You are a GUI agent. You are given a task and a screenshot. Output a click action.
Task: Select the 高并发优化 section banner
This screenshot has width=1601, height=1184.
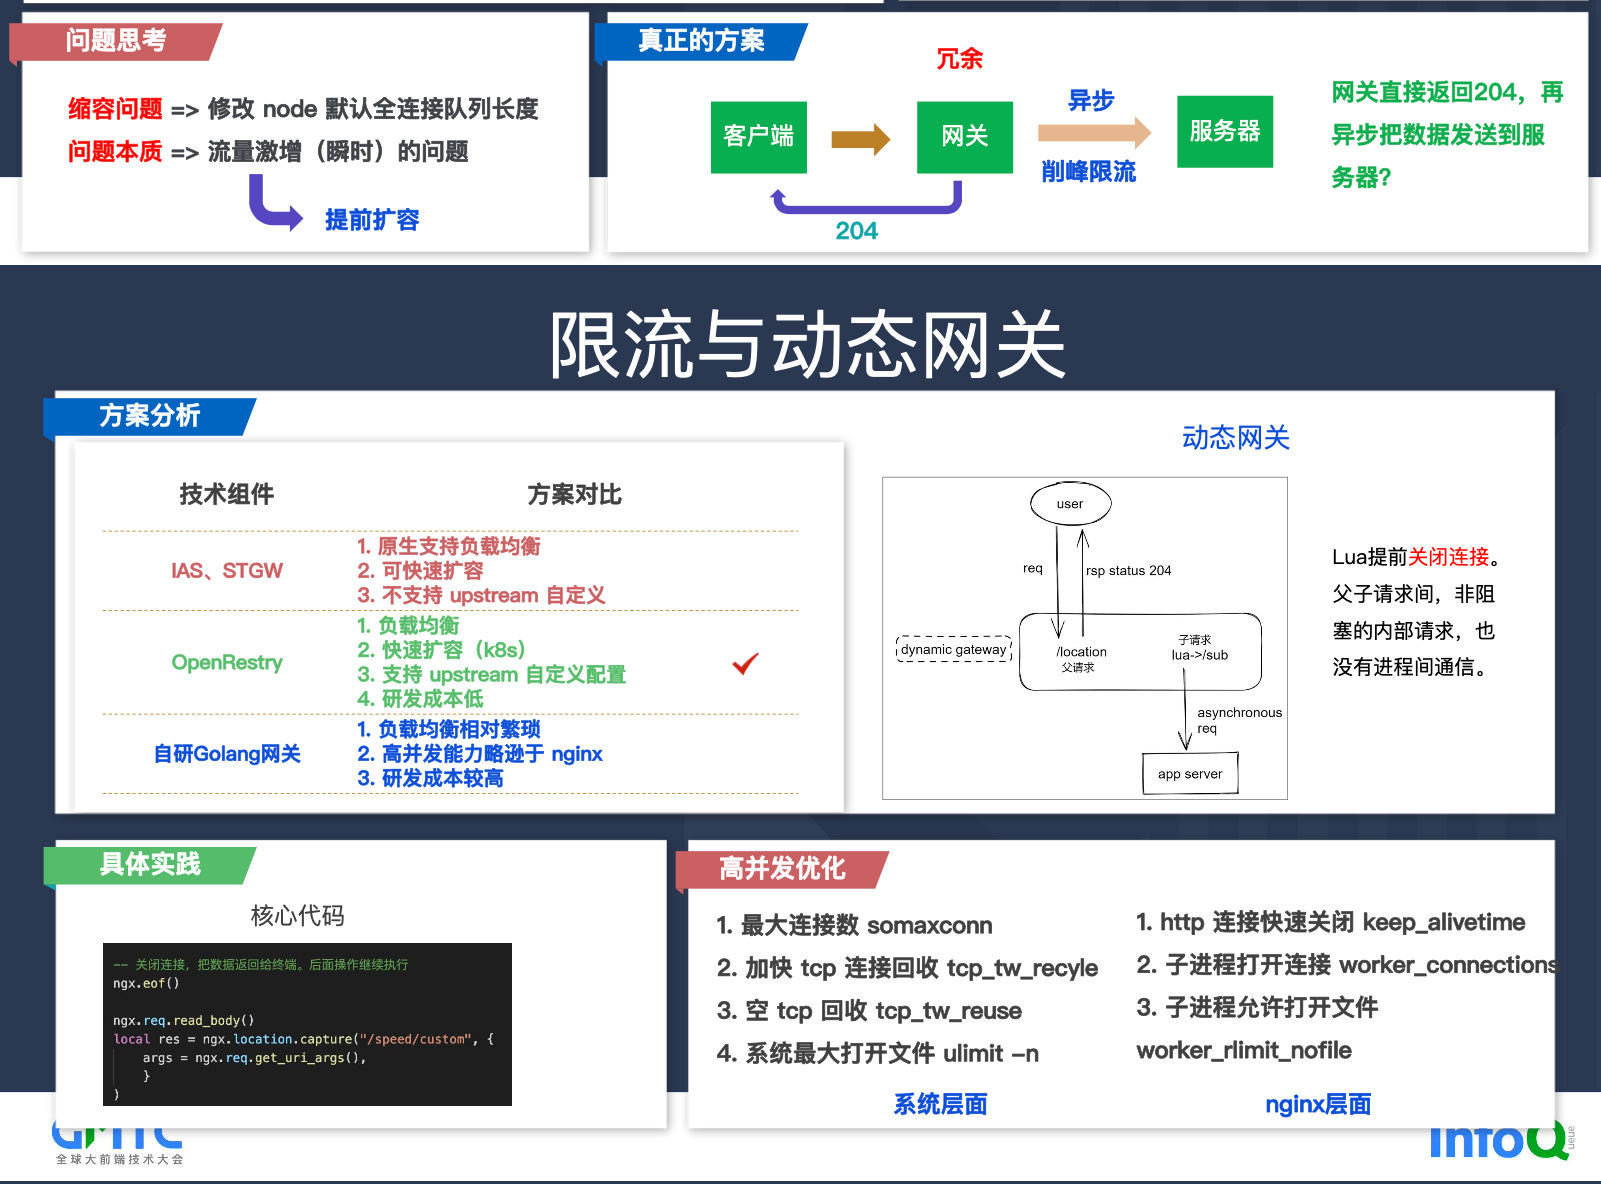click(x=781, y=869)
